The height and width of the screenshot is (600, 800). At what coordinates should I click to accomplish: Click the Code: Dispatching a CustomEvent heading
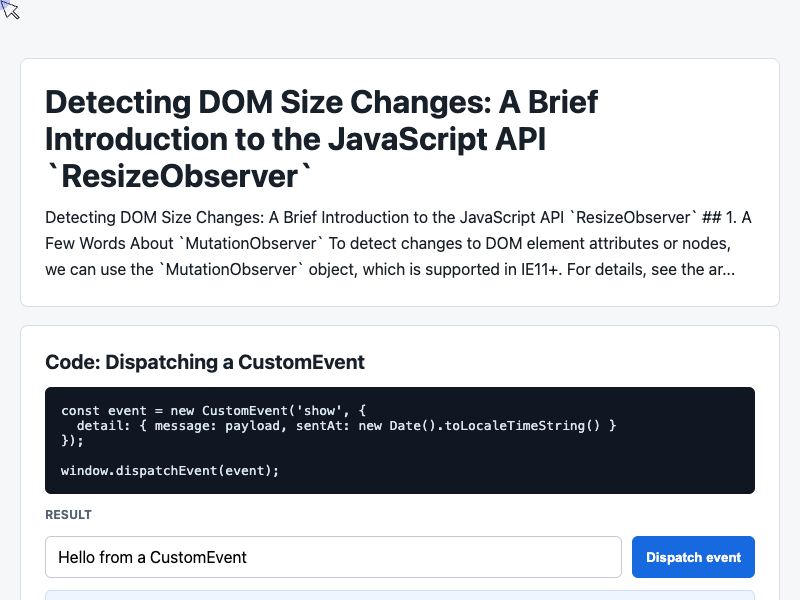pos(205,362)
